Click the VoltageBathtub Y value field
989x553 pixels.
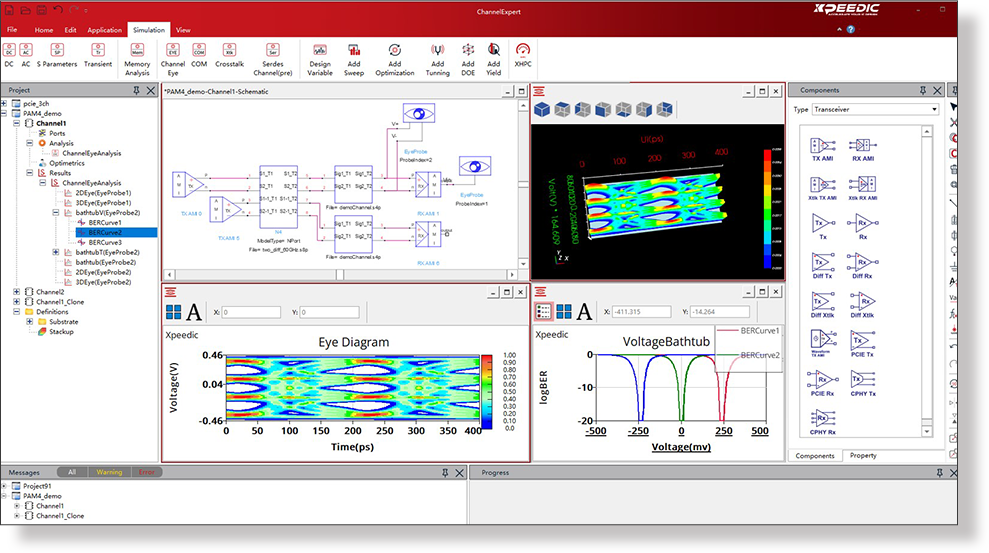click(x=719, y=311)
